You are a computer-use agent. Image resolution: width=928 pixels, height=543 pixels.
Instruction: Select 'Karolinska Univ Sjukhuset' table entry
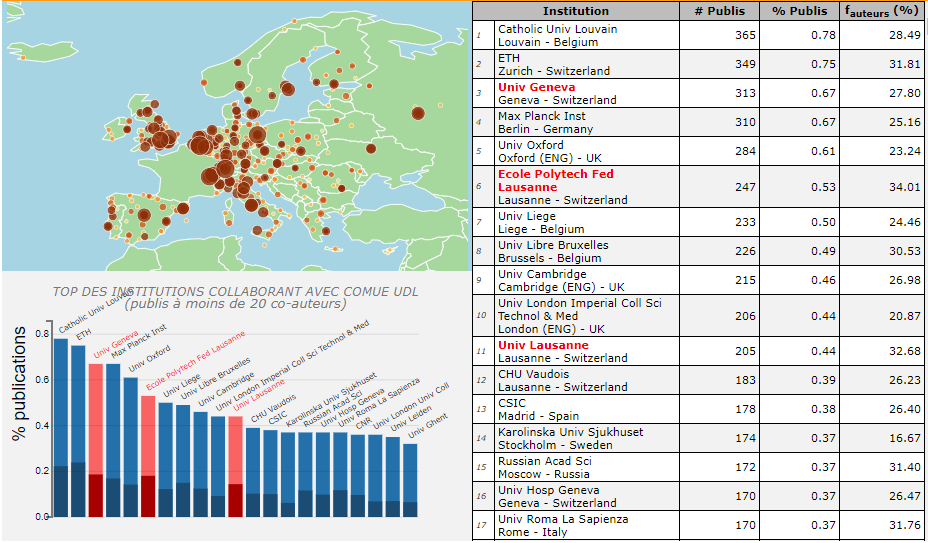click(571, 432)
